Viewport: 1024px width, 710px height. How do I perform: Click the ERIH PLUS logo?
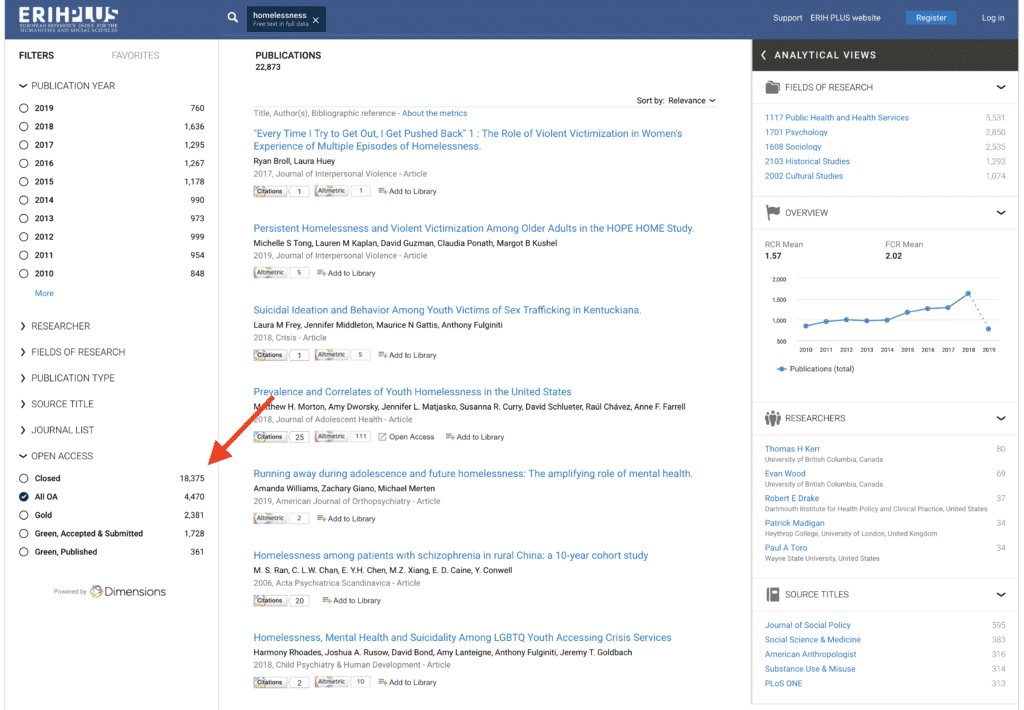[68, 17]
